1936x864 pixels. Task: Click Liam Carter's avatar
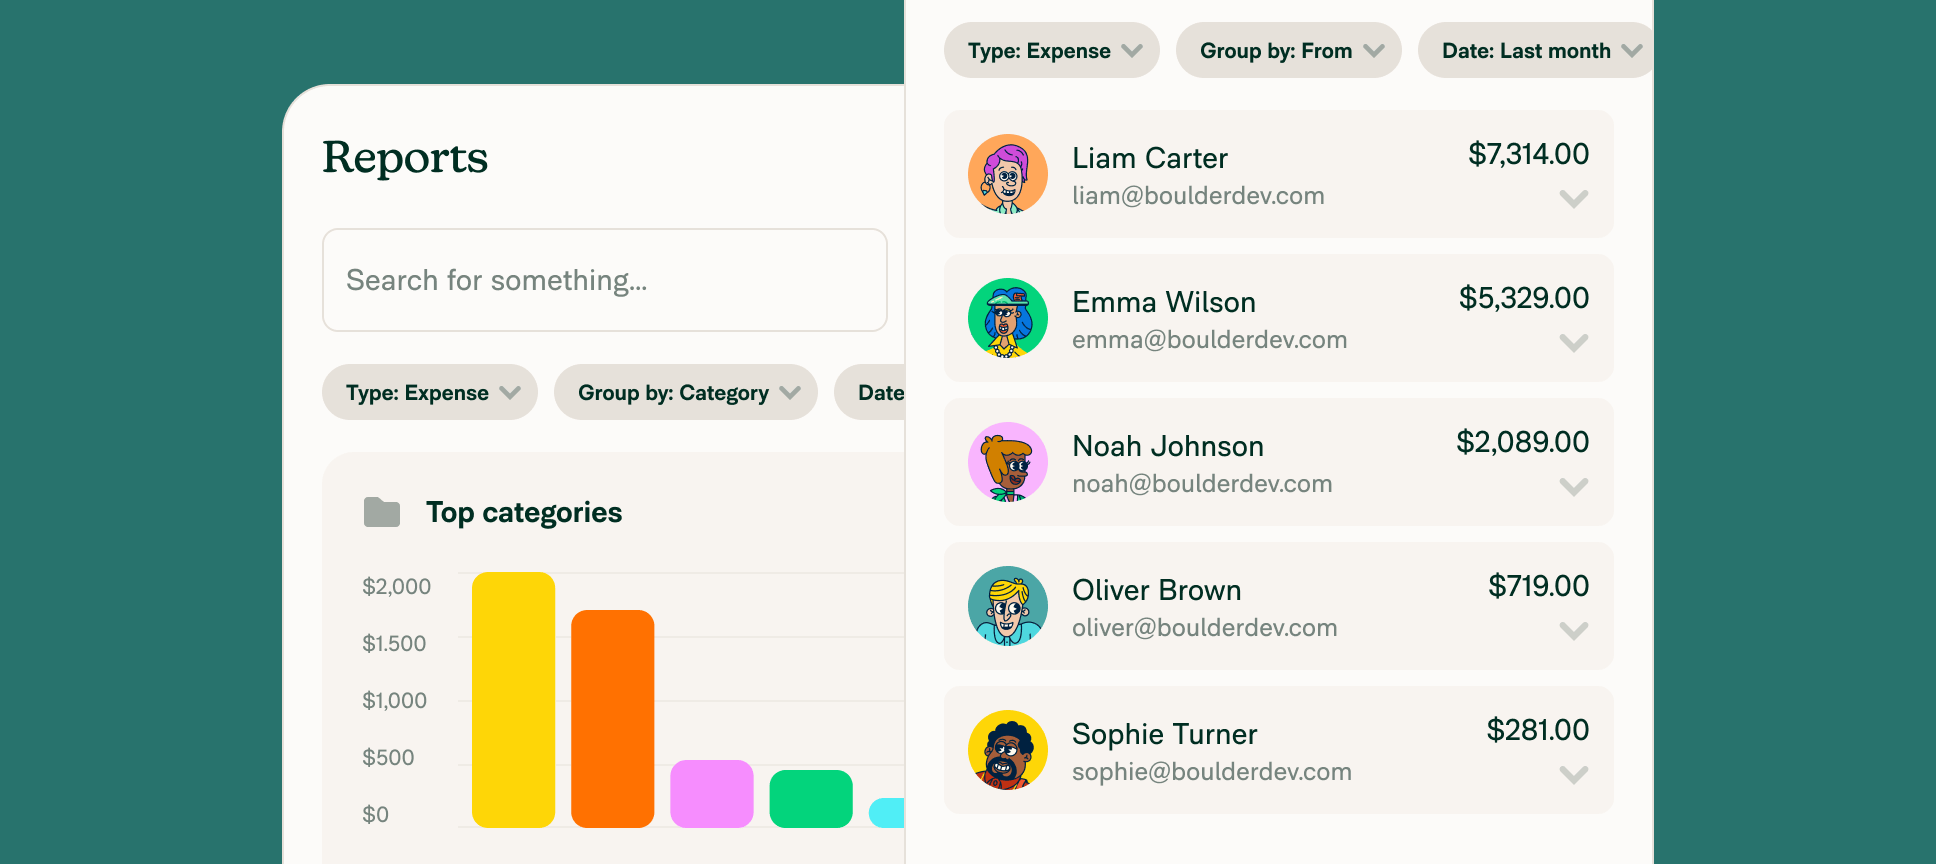(1008, 174)
